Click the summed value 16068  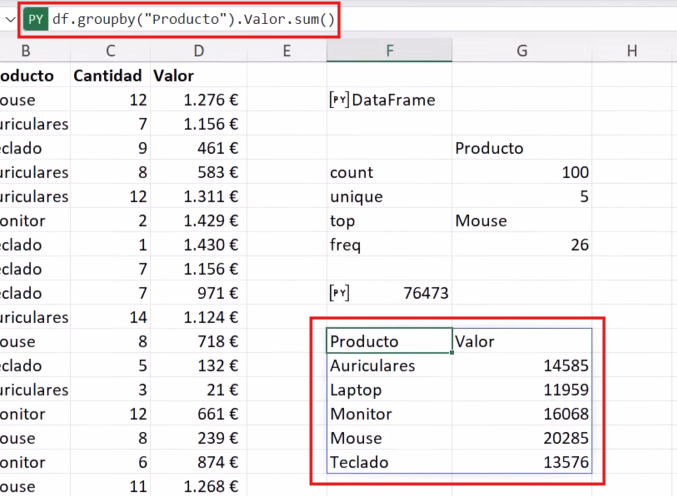522,414
